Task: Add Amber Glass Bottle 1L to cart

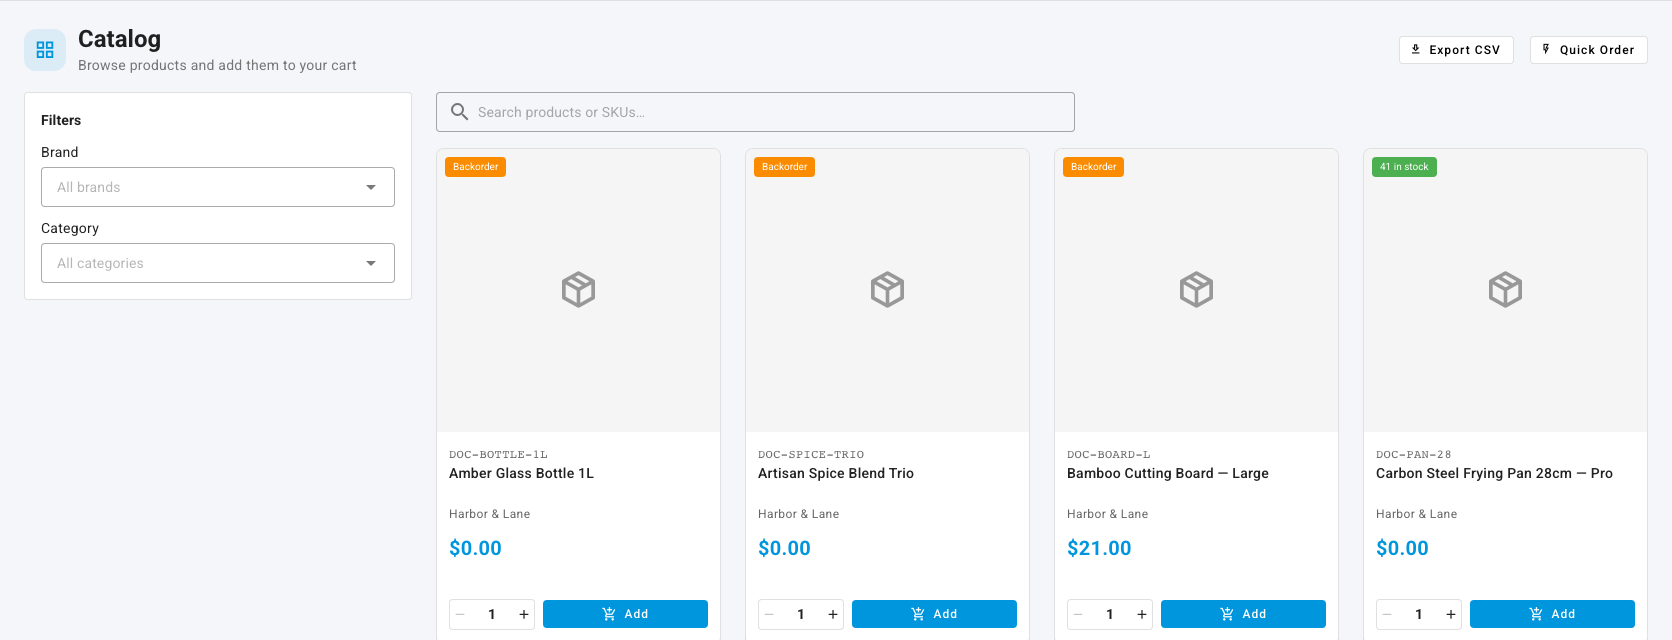Action: pyautogui.click(x=625, y=614)
